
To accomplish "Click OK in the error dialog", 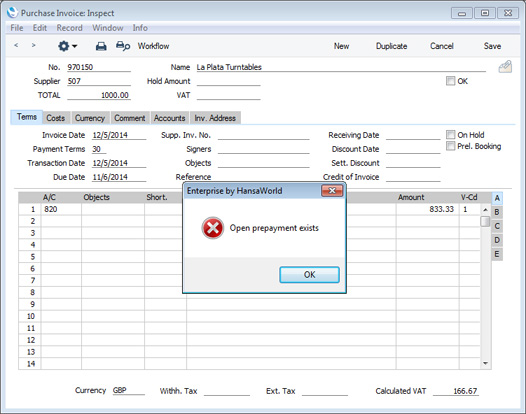I will point(309,275).
